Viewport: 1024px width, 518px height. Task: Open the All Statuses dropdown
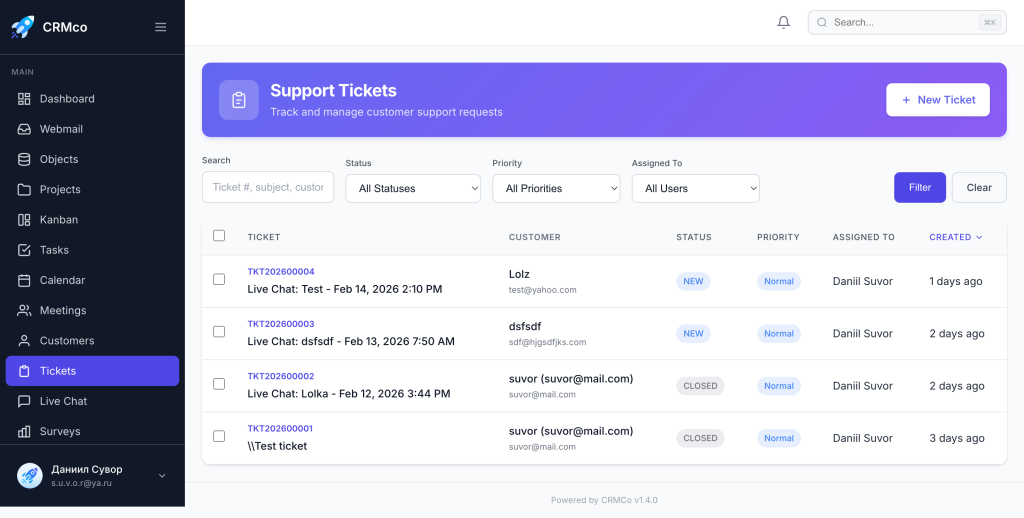click(413, 188)
